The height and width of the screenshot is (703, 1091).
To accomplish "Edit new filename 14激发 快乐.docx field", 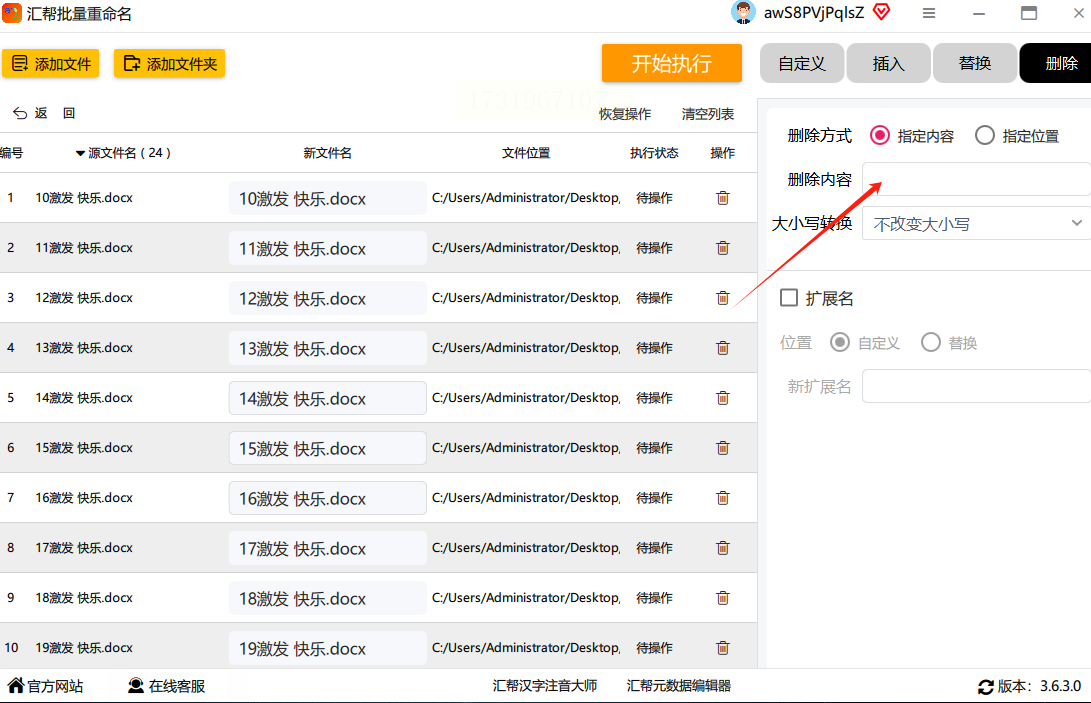I will [328, 398].
